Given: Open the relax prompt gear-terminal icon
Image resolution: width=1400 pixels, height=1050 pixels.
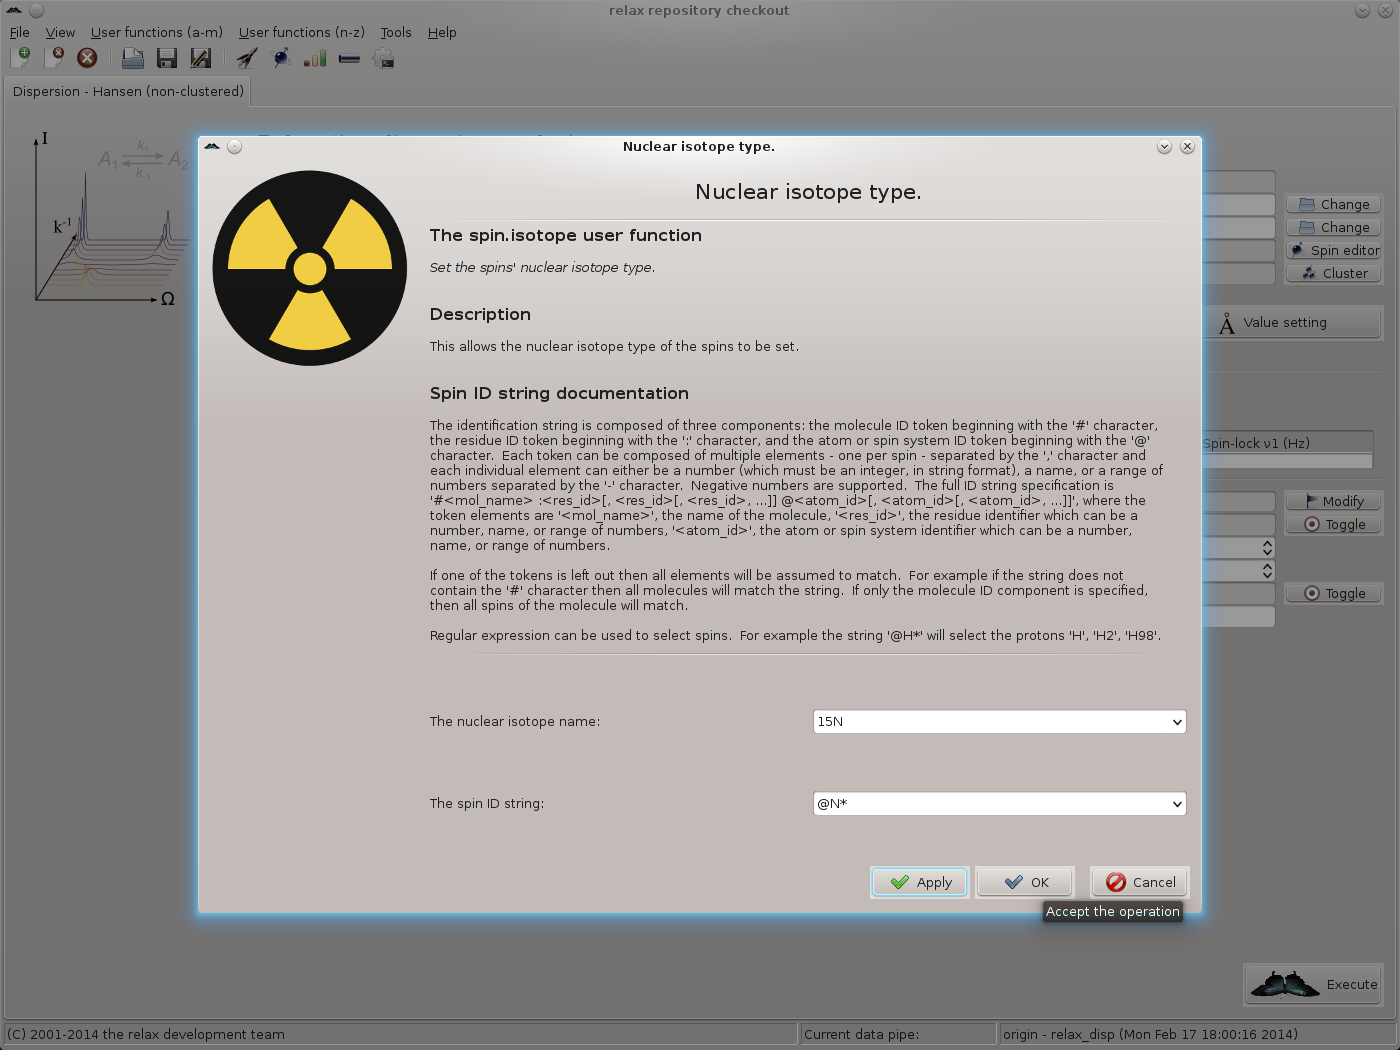Looking at the screenshot, I should 383,58.
